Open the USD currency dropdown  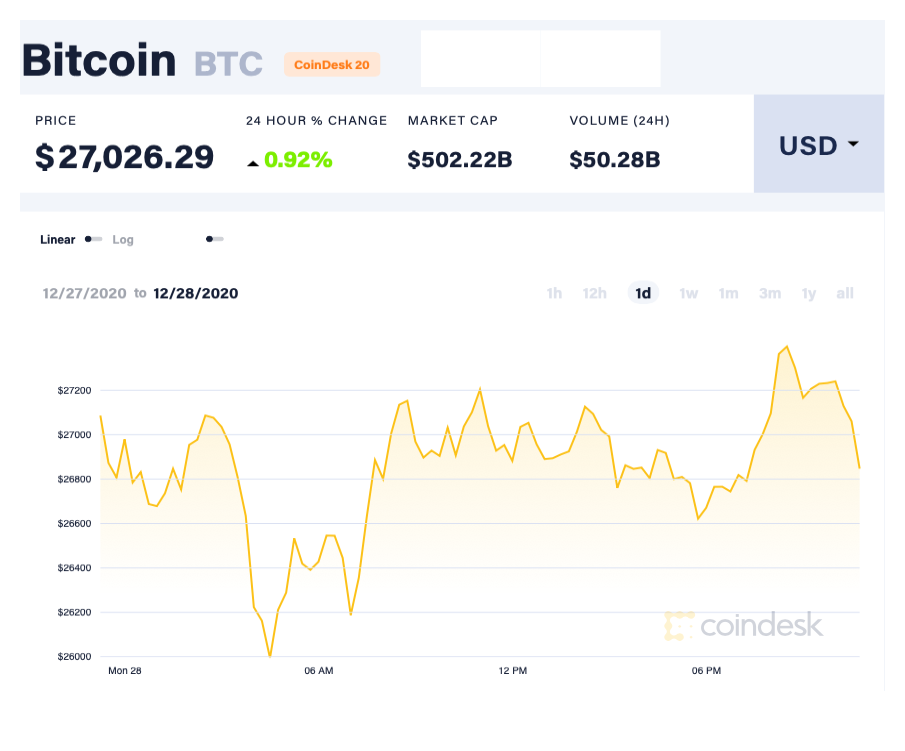pos(818,145)
